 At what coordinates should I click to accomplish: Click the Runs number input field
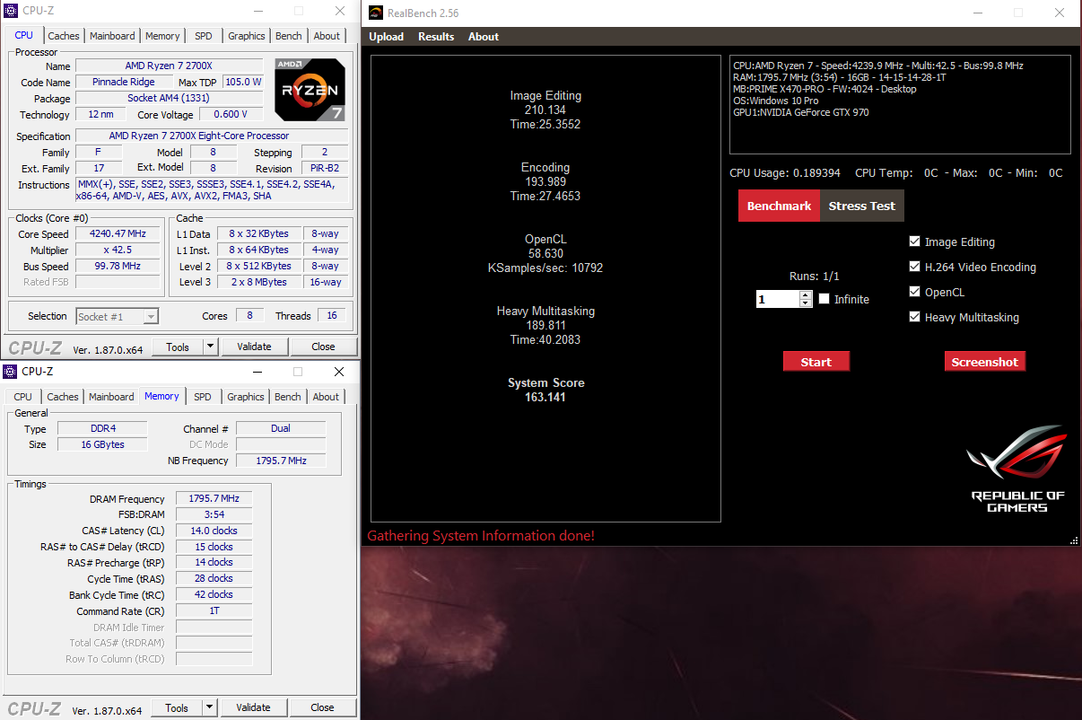point(778,299)
